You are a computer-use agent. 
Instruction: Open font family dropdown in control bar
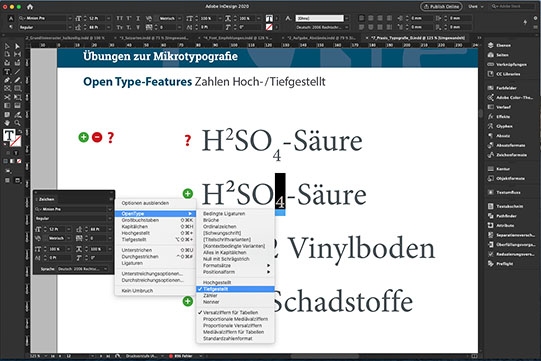pyautogui.click(x=70, y=18)
